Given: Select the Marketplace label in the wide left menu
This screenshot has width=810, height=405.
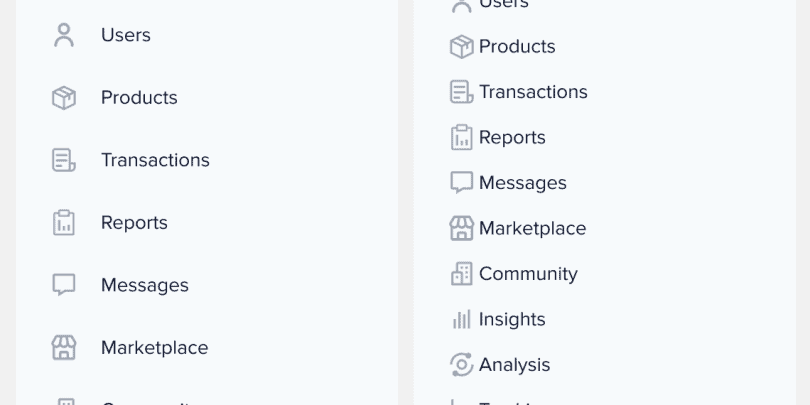Looking at the screenshot, I should point(154,348).
